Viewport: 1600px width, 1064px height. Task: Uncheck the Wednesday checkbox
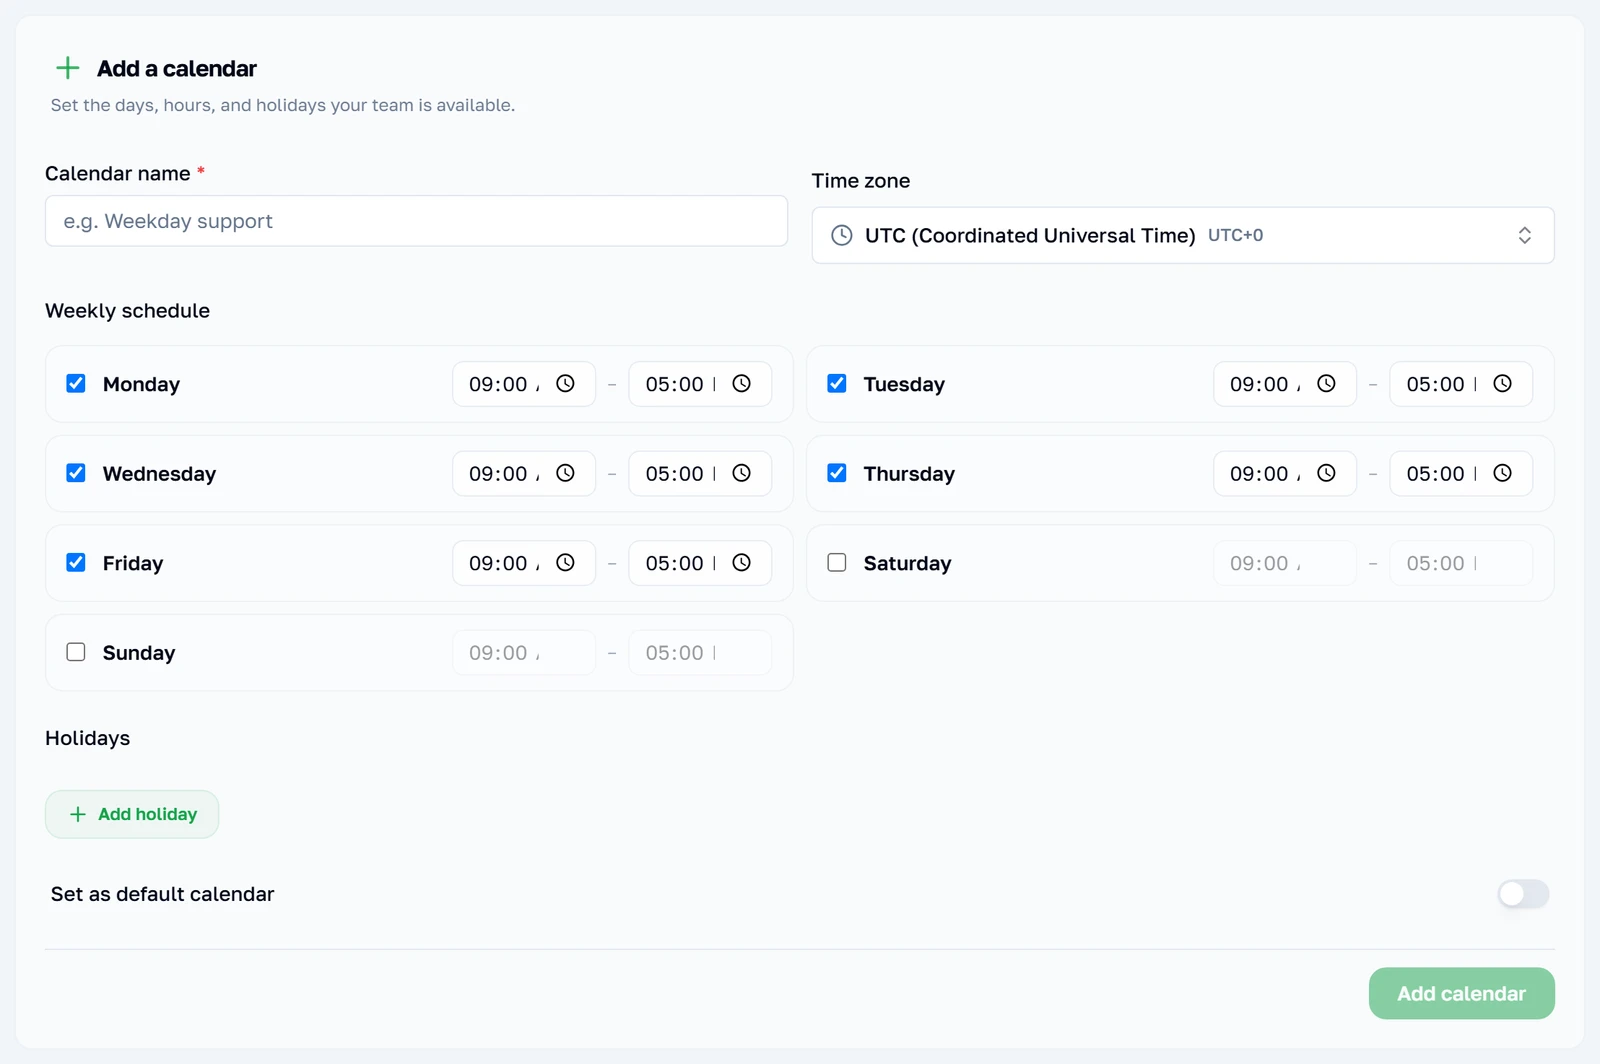(x=76, y=473)
